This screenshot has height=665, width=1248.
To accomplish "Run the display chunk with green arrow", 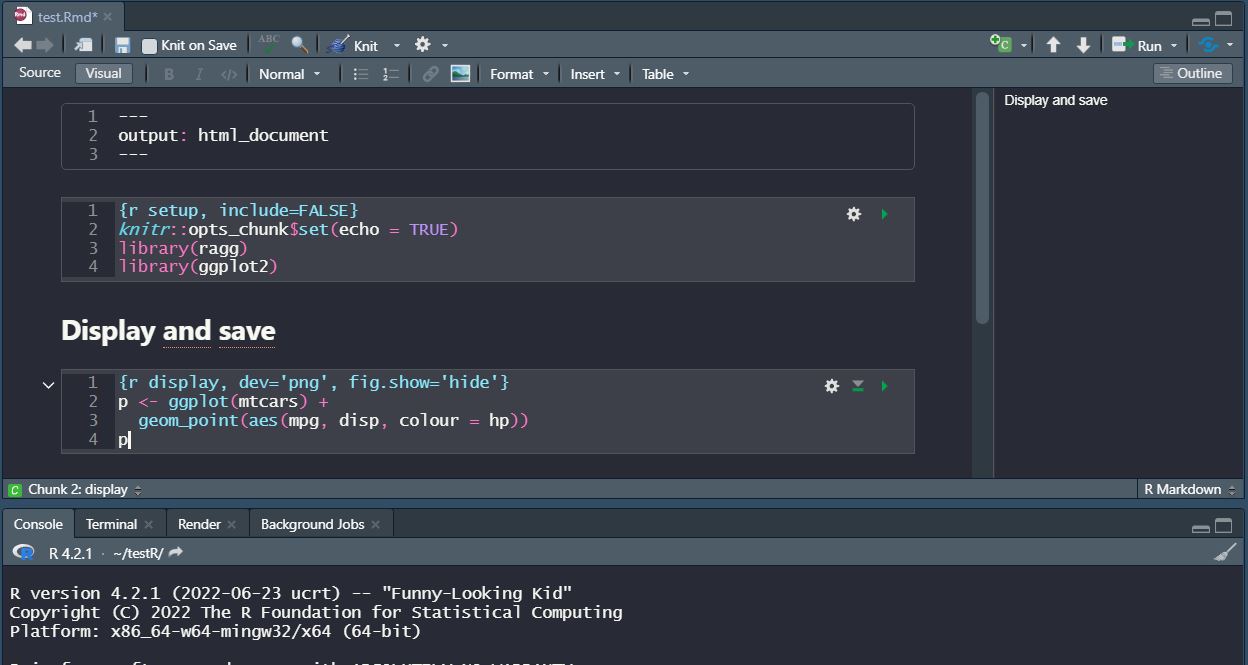I will 884,385.
